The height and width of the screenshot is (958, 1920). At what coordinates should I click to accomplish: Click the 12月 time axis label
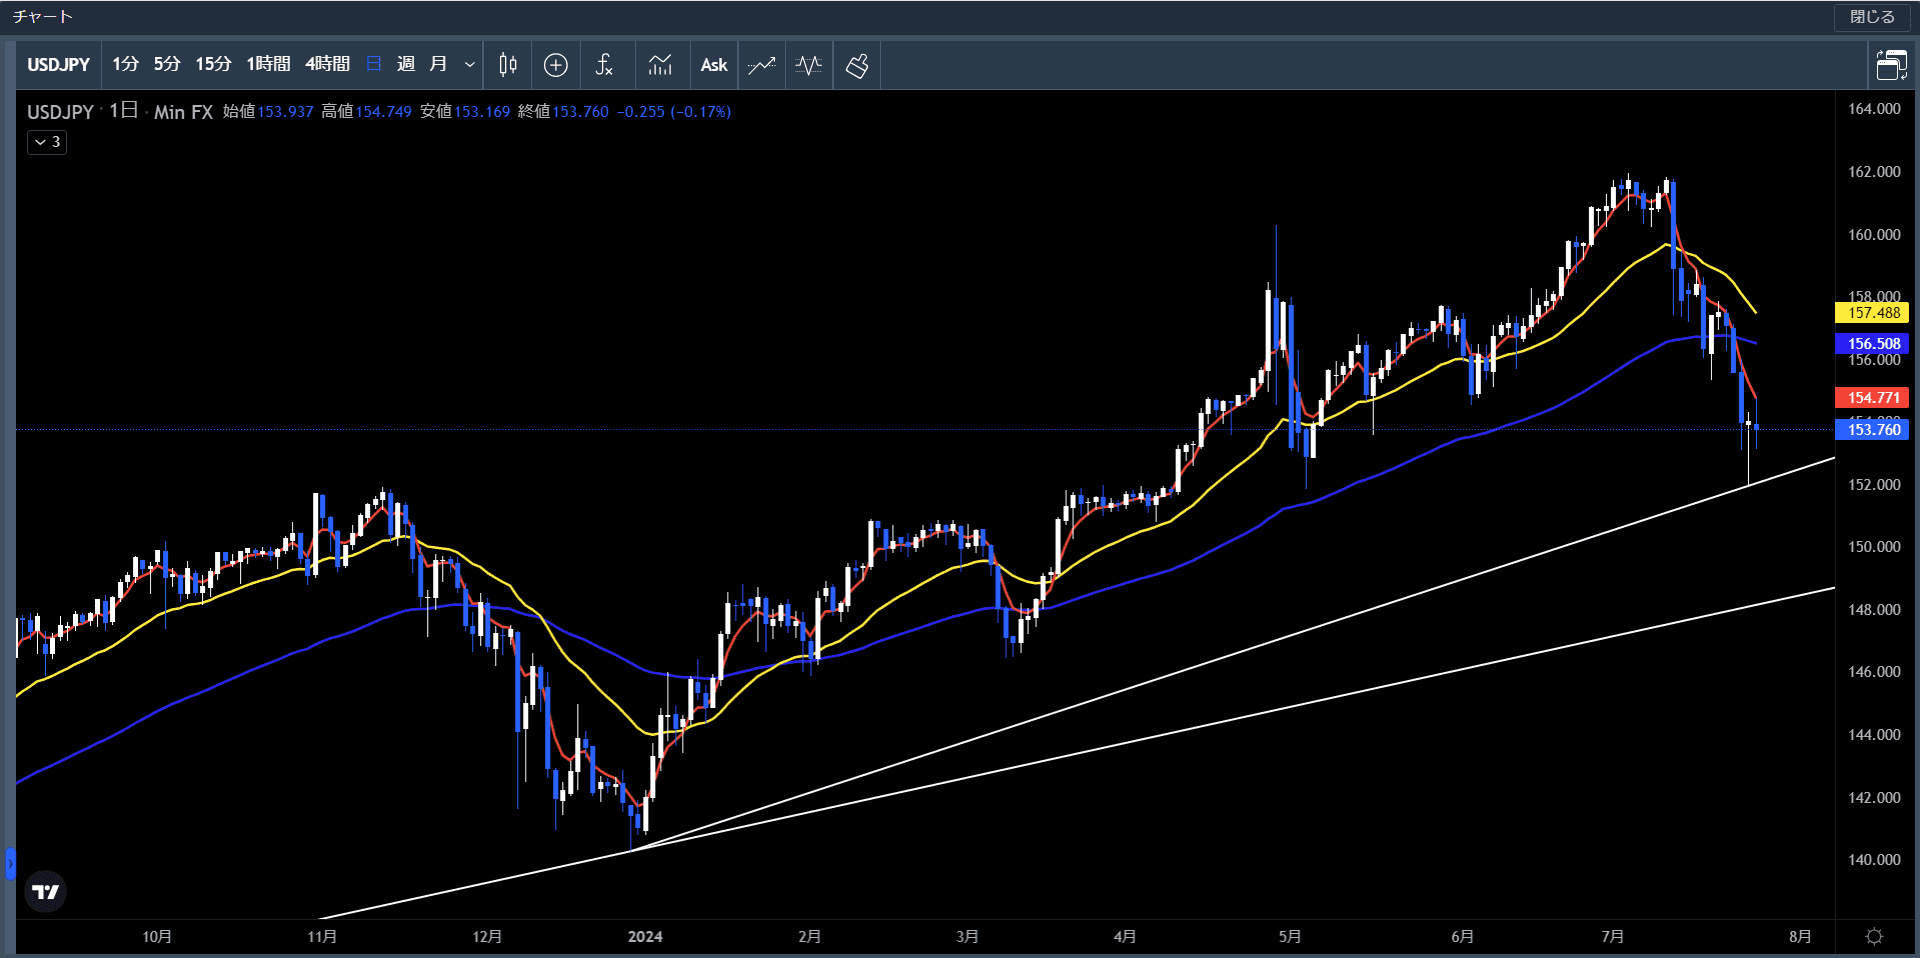click(x=487, y=937)
